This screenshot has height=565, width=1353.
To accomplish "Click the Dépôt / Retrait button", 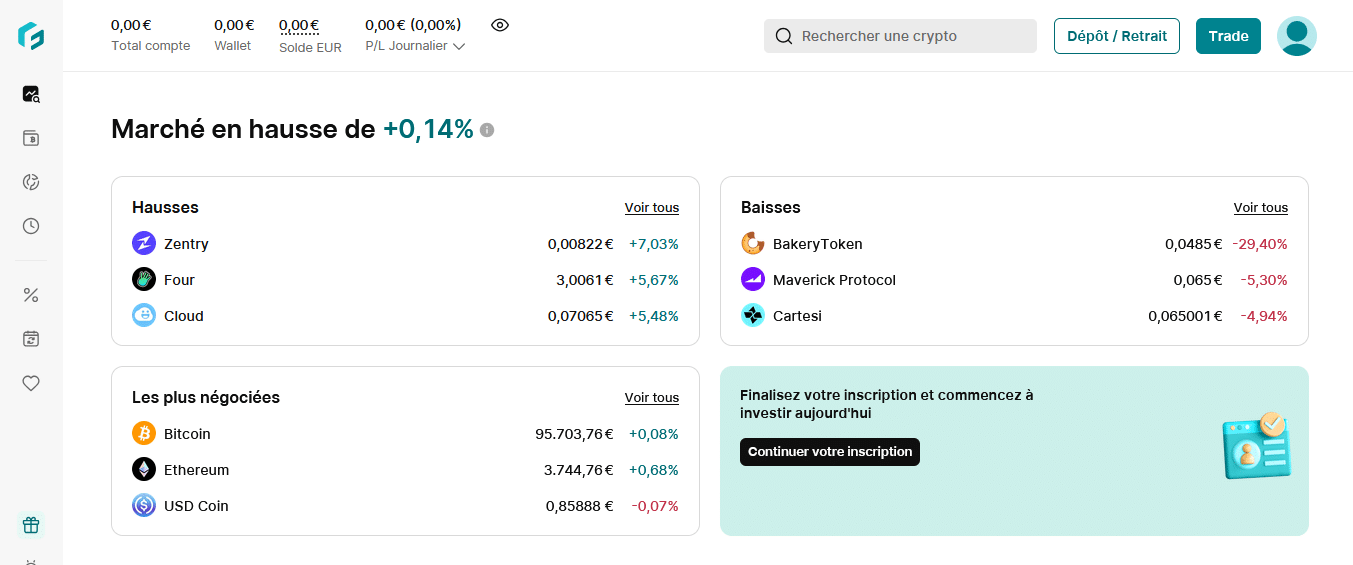I will click(1117, 36).
